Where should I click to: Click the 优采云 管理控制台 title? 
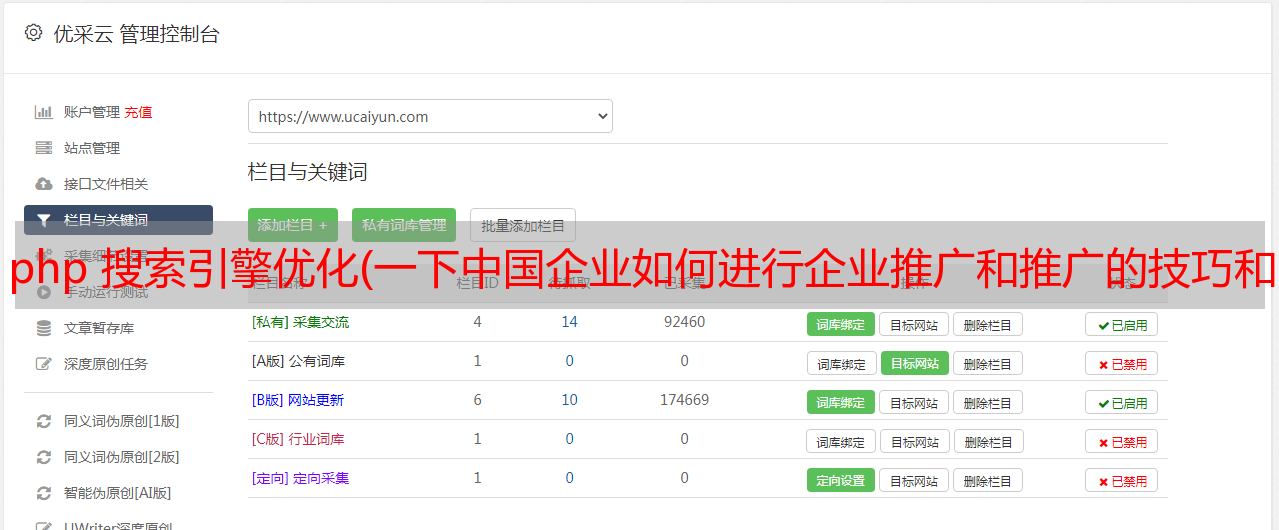coord(136,34)
